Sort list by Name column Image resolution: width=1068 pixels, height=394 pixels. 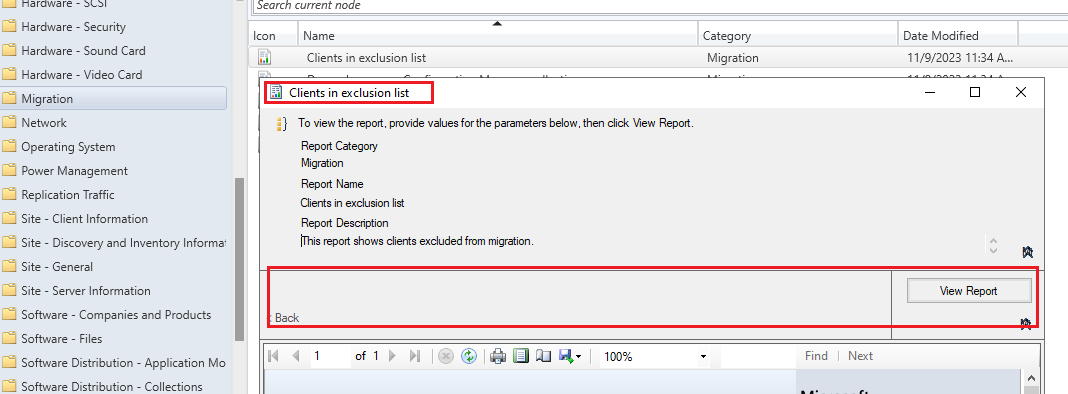(498, 35)
